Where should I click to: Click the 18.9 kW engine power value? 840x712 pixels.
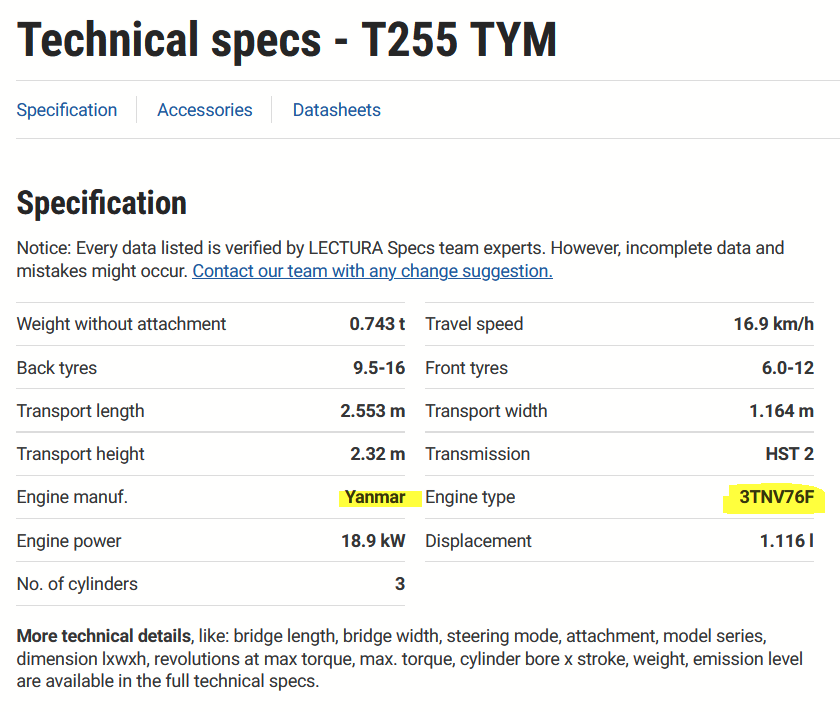(x=373, y=541)
